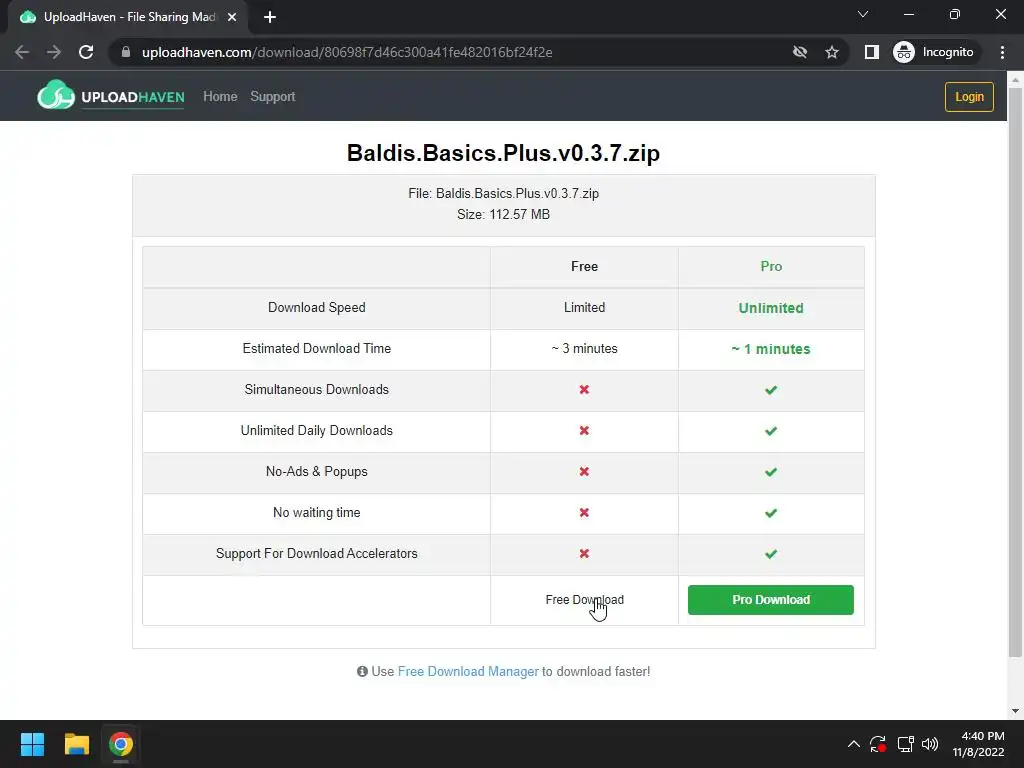Viewport: 1024px width, 768px height.
Task: Click the browser forward arrow
Action: point(54,52)
